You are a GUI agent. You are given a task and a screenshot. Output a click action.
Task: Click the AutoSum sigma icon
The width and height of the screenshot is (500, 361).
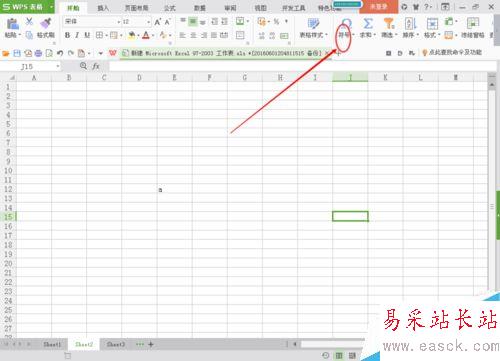[368, 23]
